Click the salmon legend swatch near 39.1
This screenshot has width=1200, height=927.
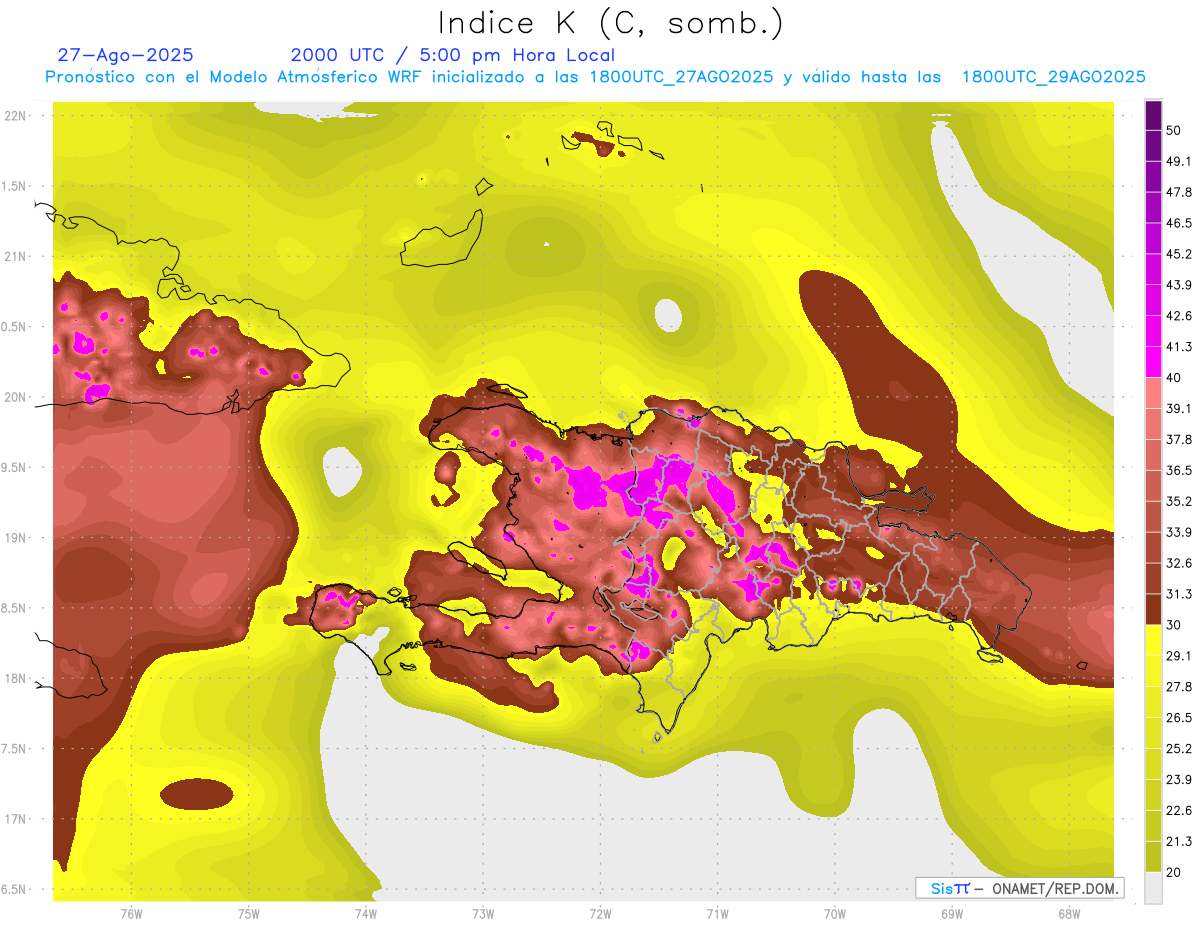coord(1153,393)
